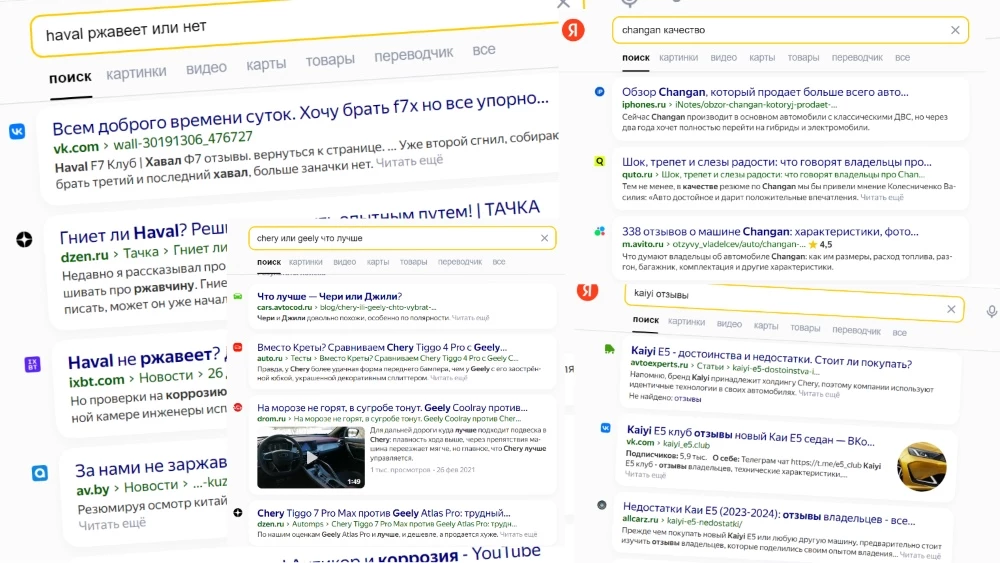
Task: Open 'Шок, трепет и слезы радости' result
Action: tap(776, 162)
